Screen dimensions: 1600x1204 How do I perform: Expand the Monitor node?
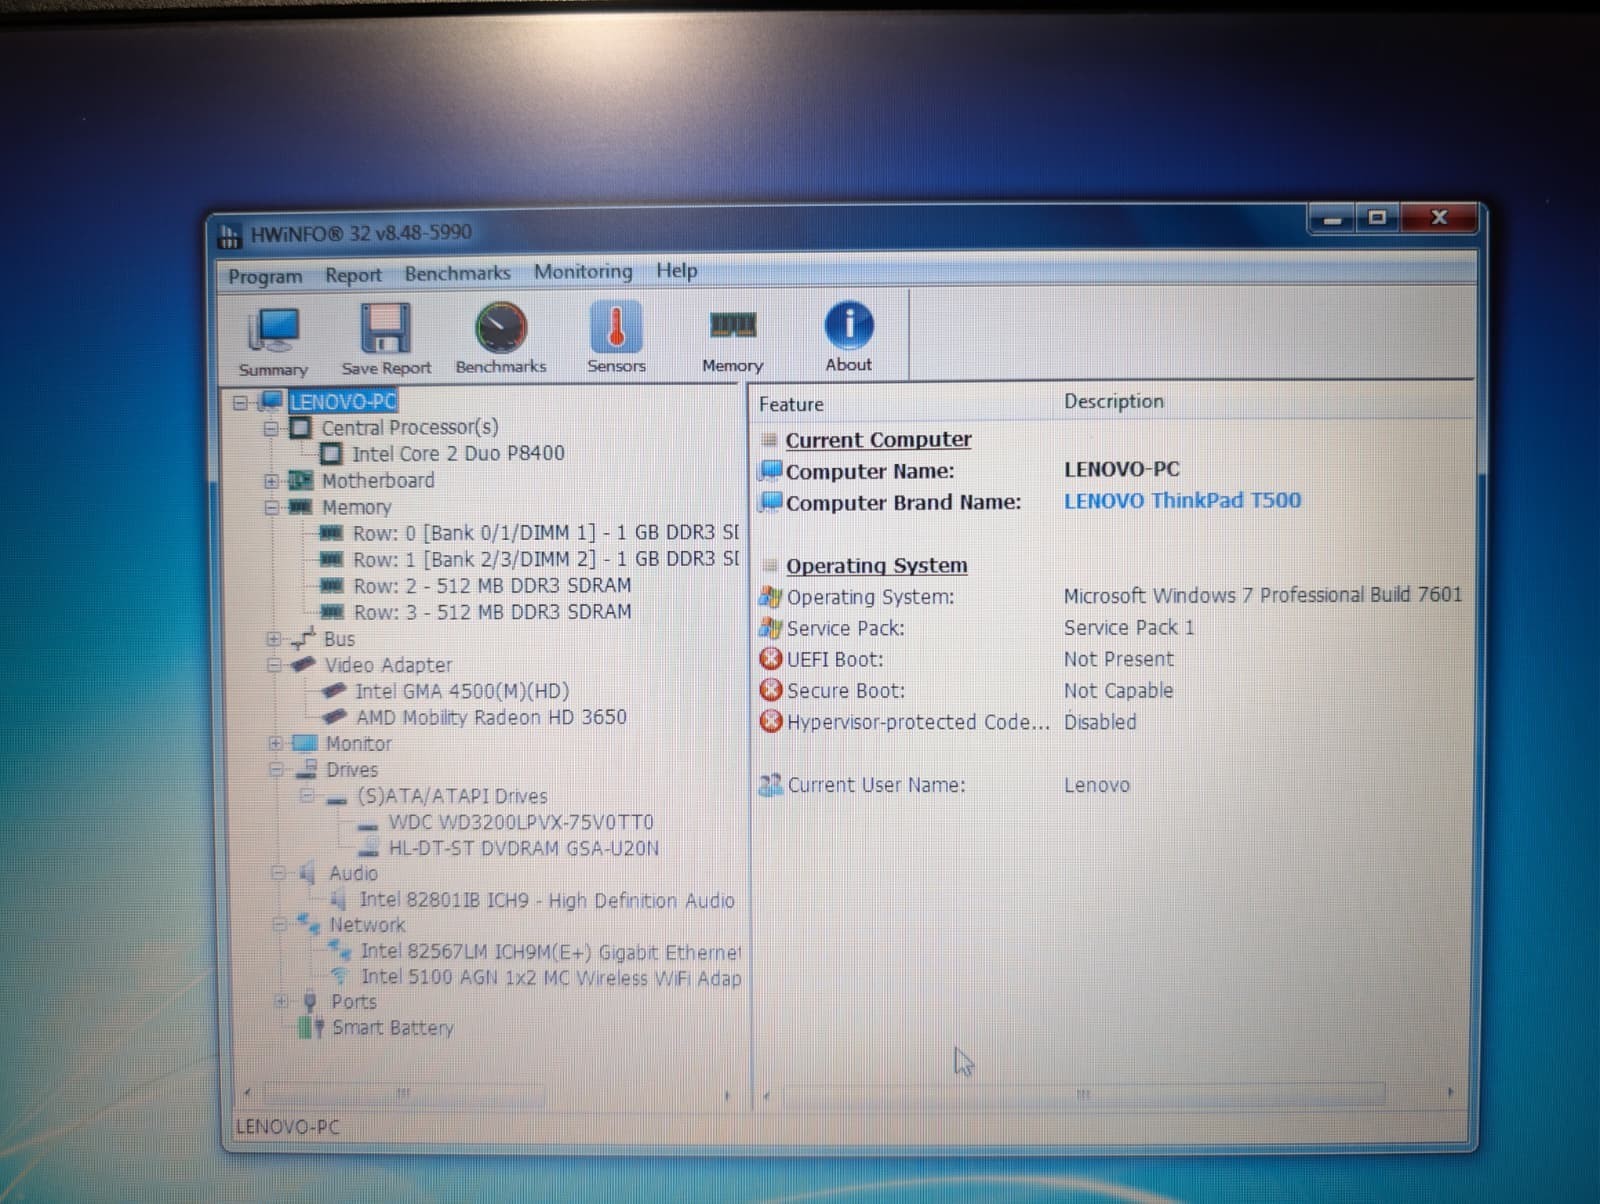(275, 744)
